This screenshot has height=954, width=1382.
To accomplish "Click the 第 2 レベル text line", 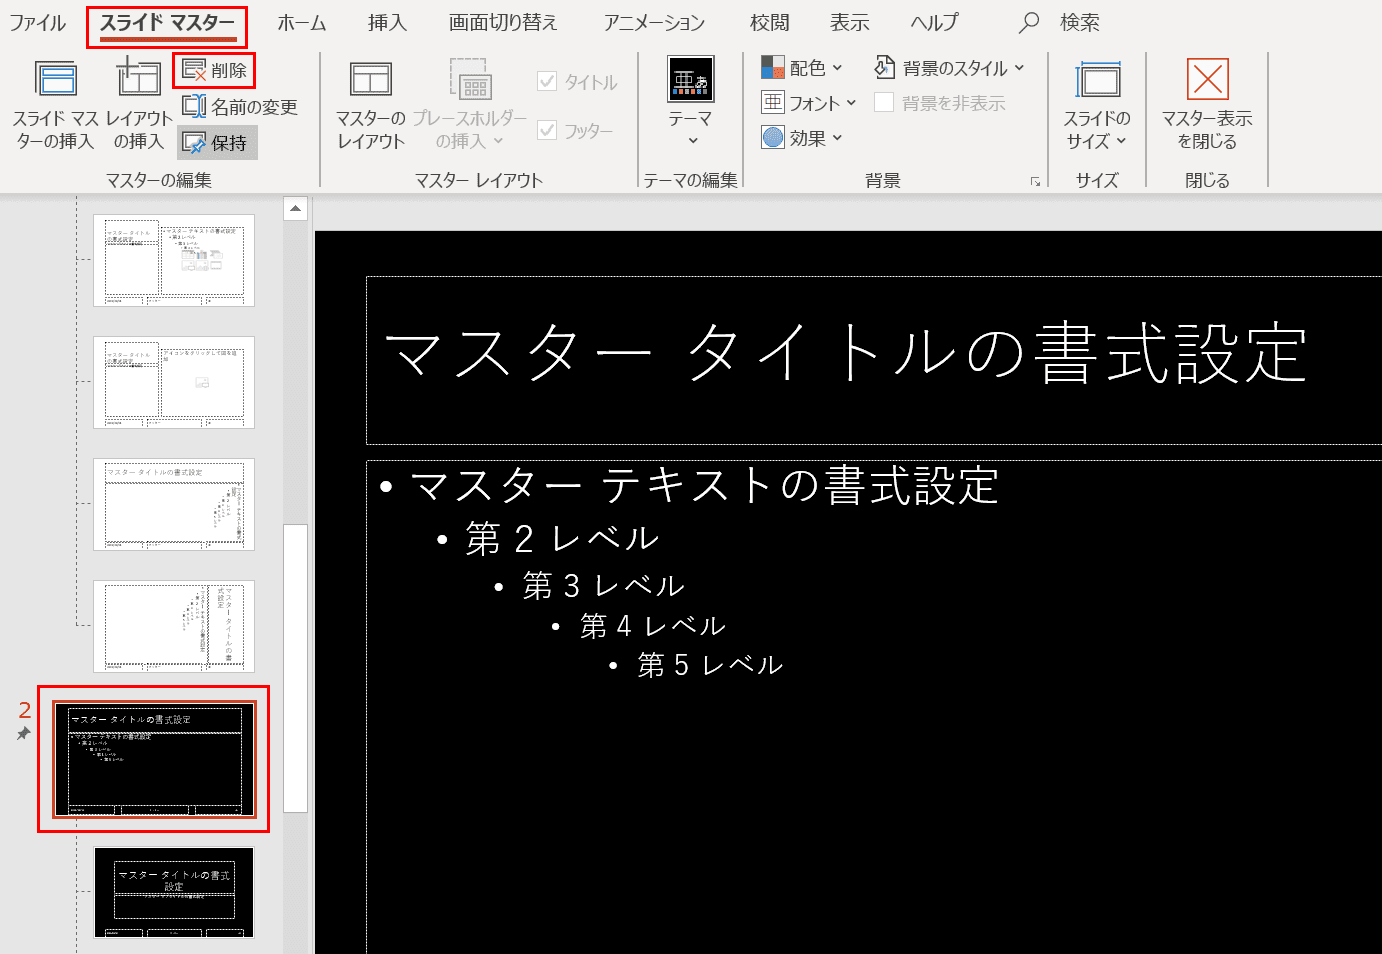I will click(x=562, y=539).
